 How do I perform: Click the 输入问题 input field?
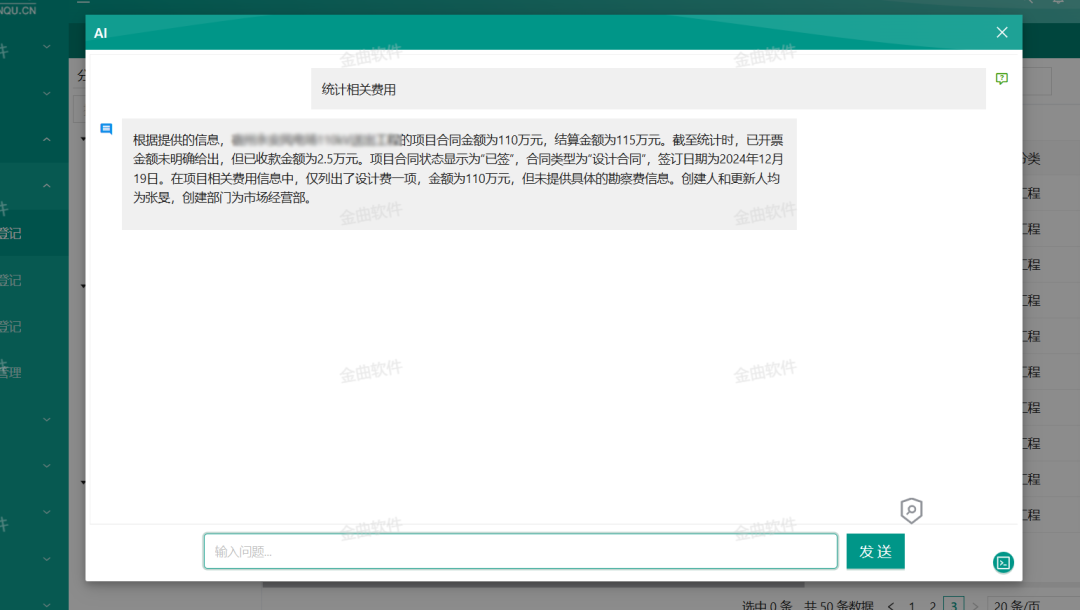pos(520,551)
